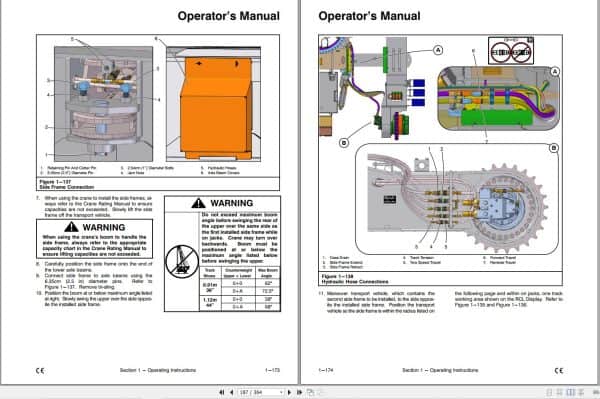Click circled callout 'A' near the green bracket
The width and height of the screenshot is (600, 399).
(x=438, y=50)
